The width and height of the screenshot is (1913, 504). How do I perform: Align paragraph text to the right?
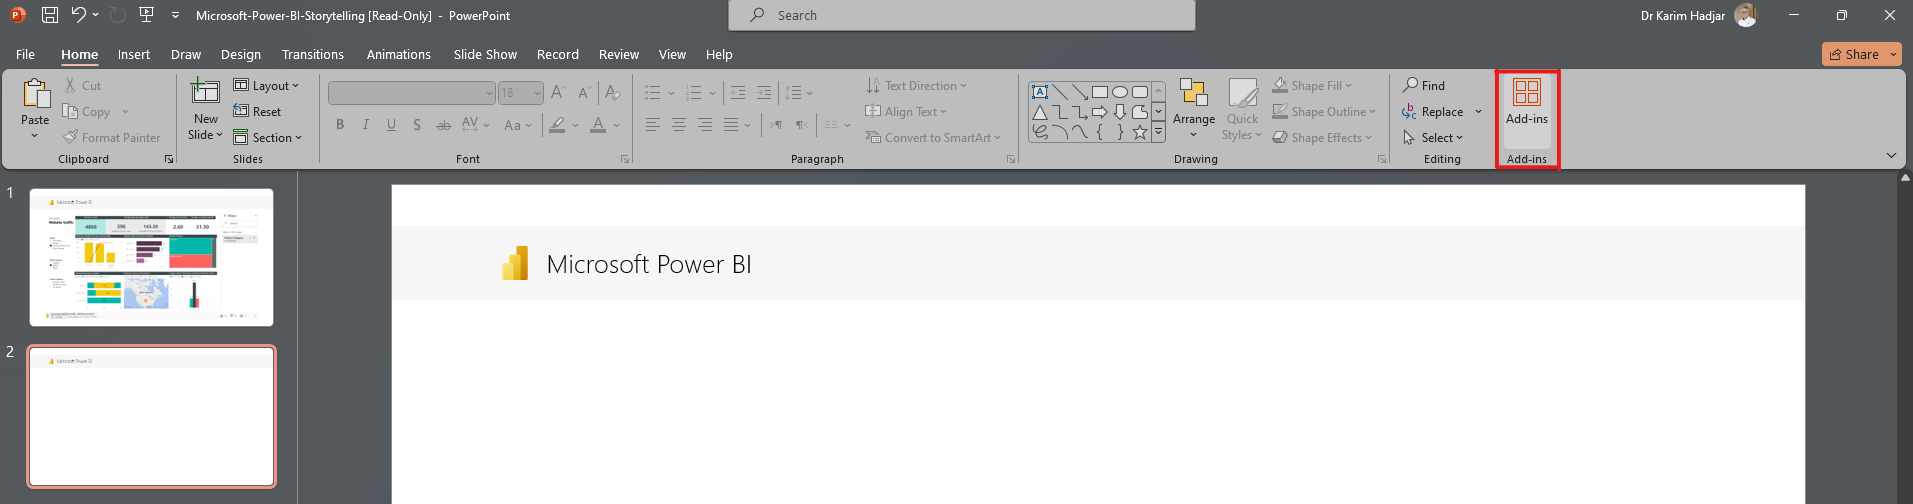705,125
